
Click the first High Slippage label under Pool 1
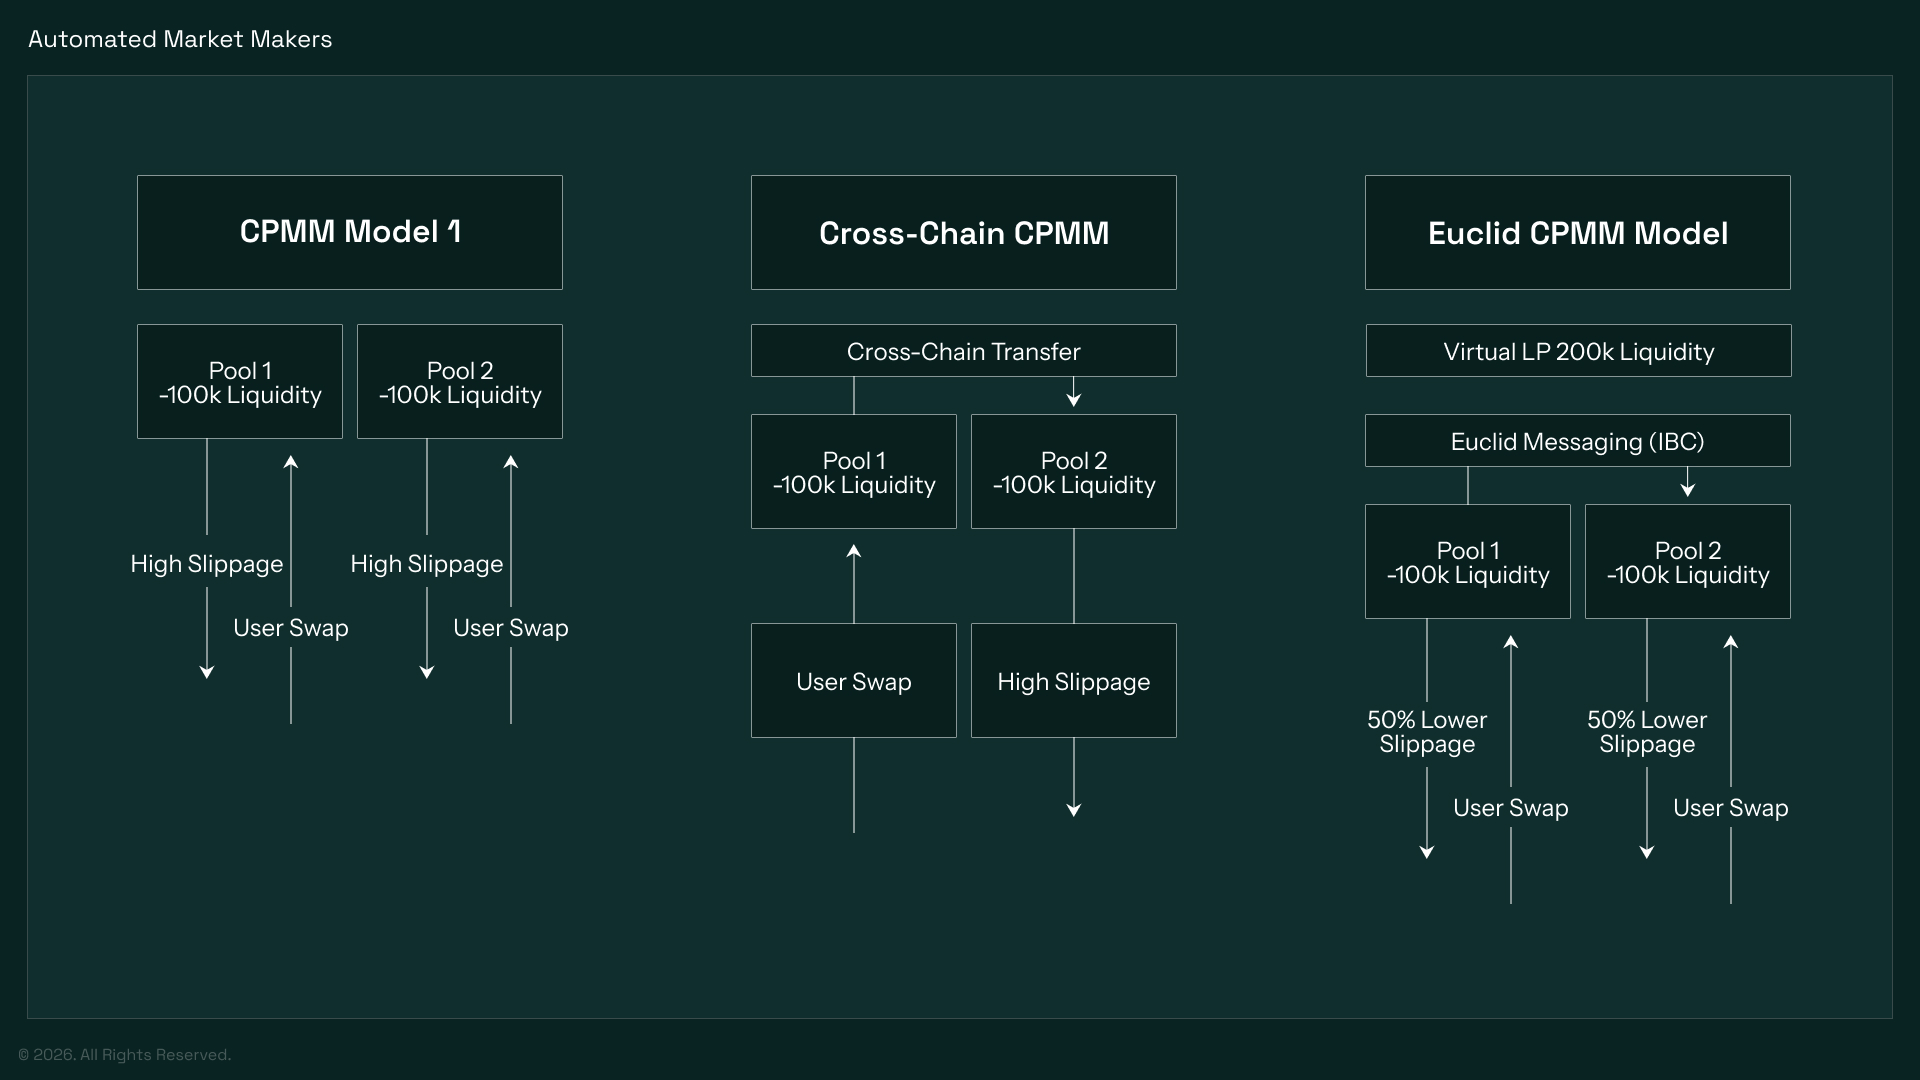tap(207, 564)
